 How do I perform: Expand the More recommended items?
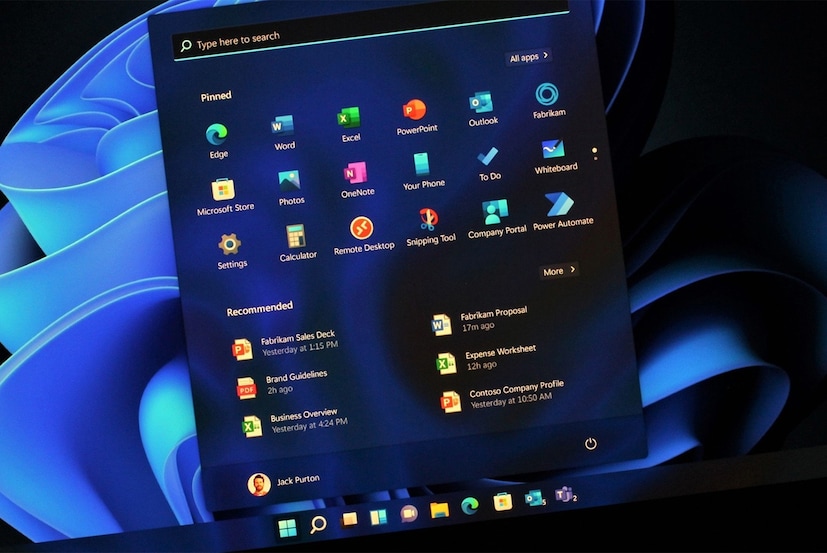[x=558, y=271]
